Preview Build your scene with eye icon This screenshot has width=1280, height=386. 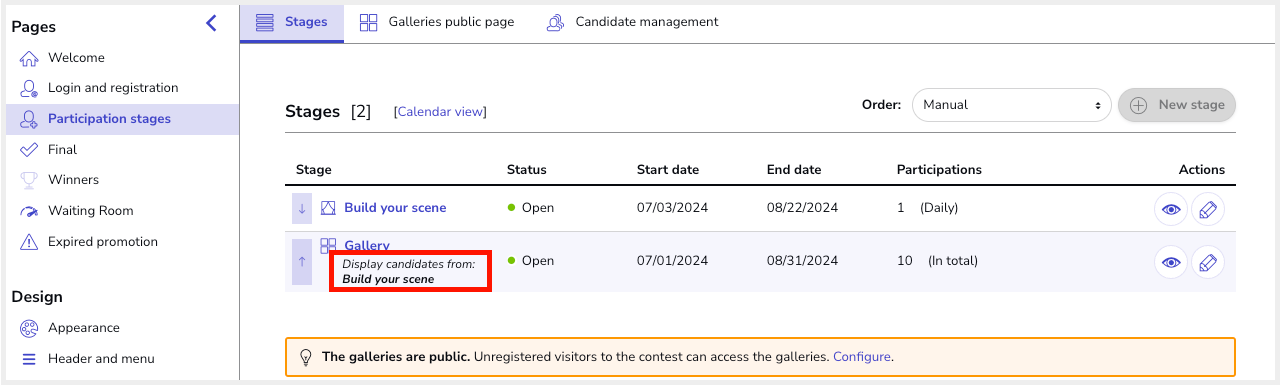coord(1171,209)
